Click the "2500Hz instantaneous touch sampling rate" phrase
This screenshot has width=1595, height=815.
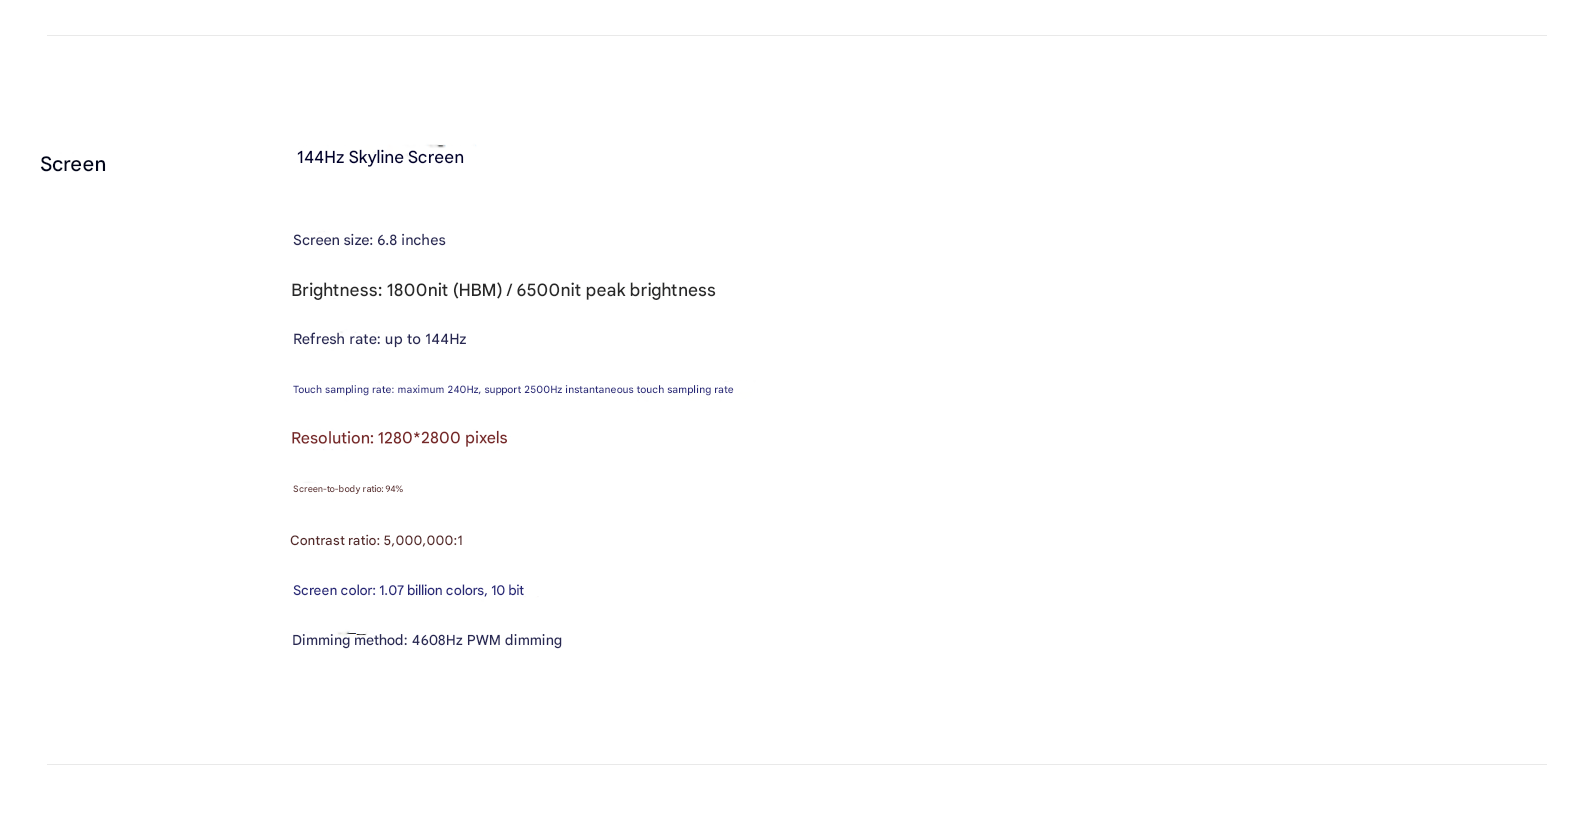pyautogui.click(x=628, y=390)
